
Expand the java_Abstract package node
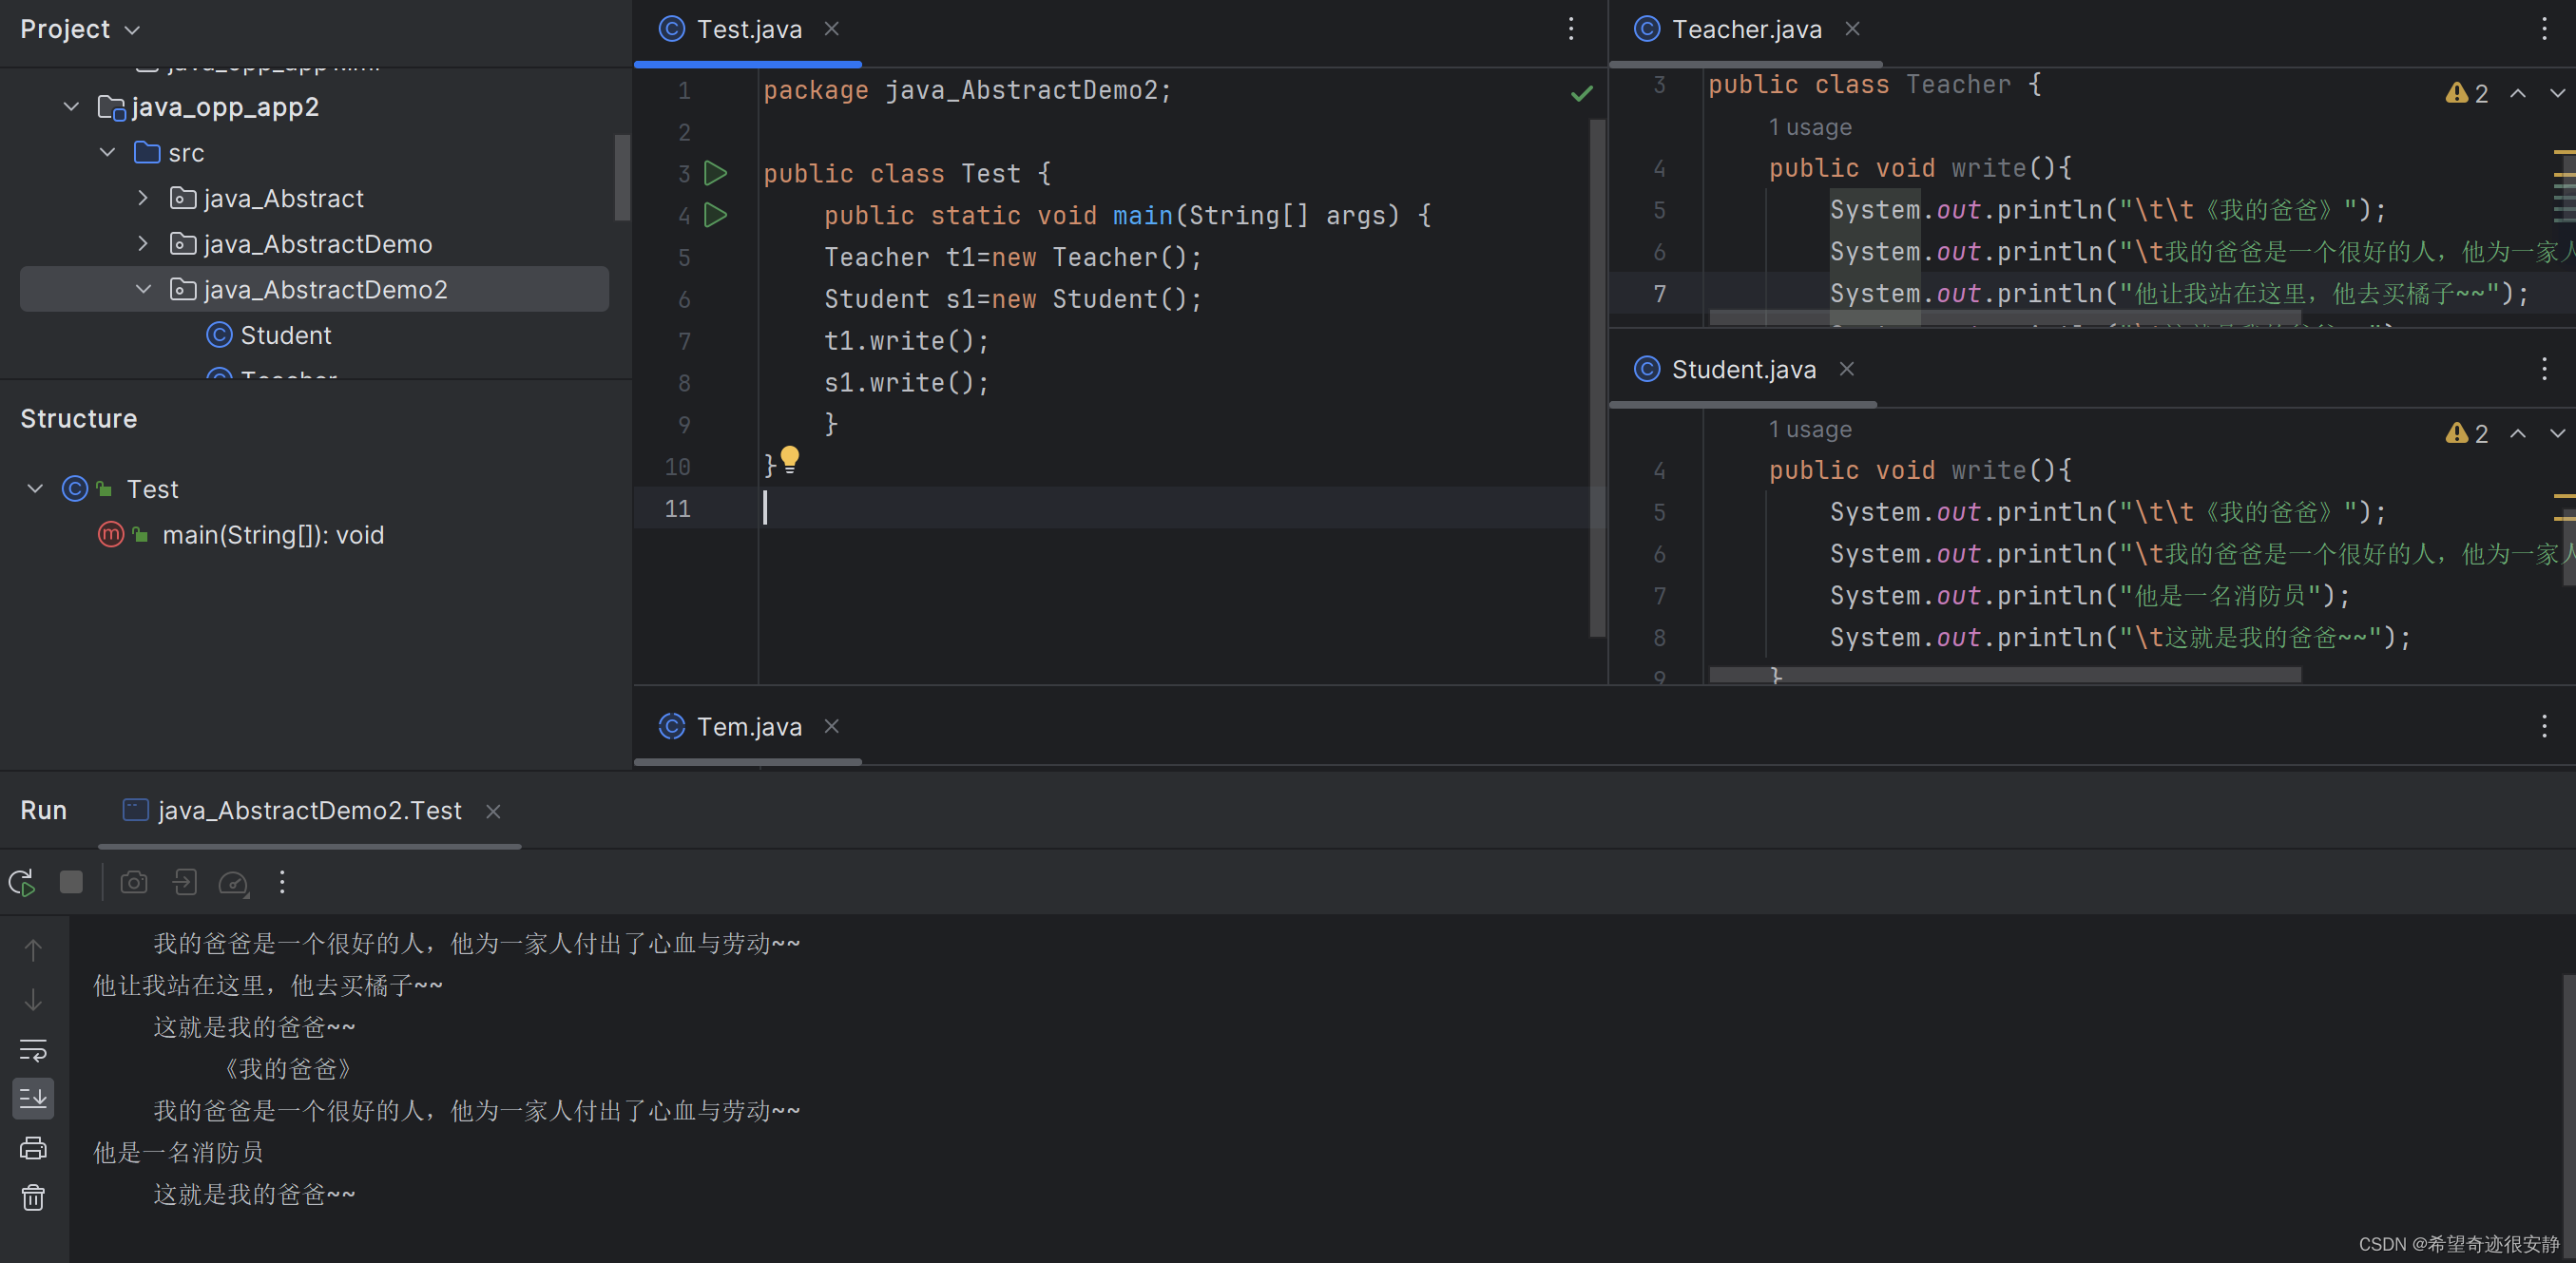point(143,198)
